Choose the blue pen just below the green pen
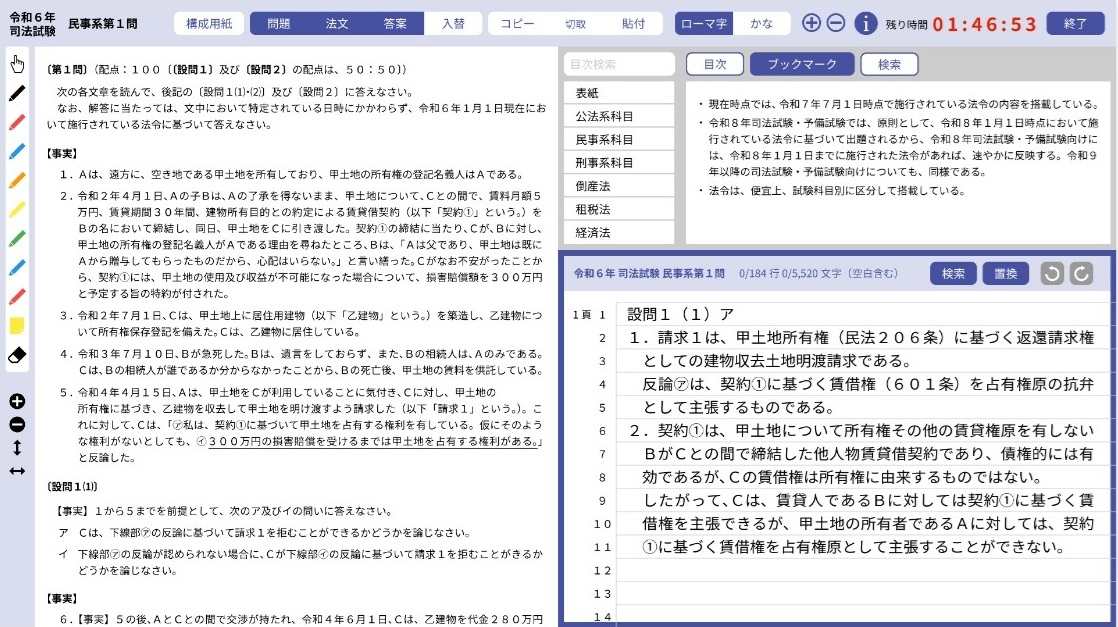This screenshot has width=1118, height=627. (x=17, y=267)
